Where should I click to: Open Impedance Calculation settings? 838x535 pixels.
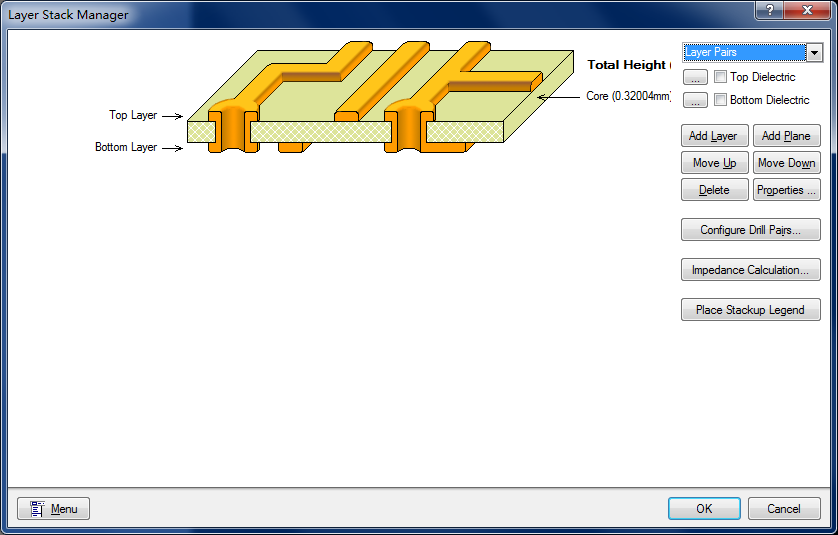(x=750, y=270)
